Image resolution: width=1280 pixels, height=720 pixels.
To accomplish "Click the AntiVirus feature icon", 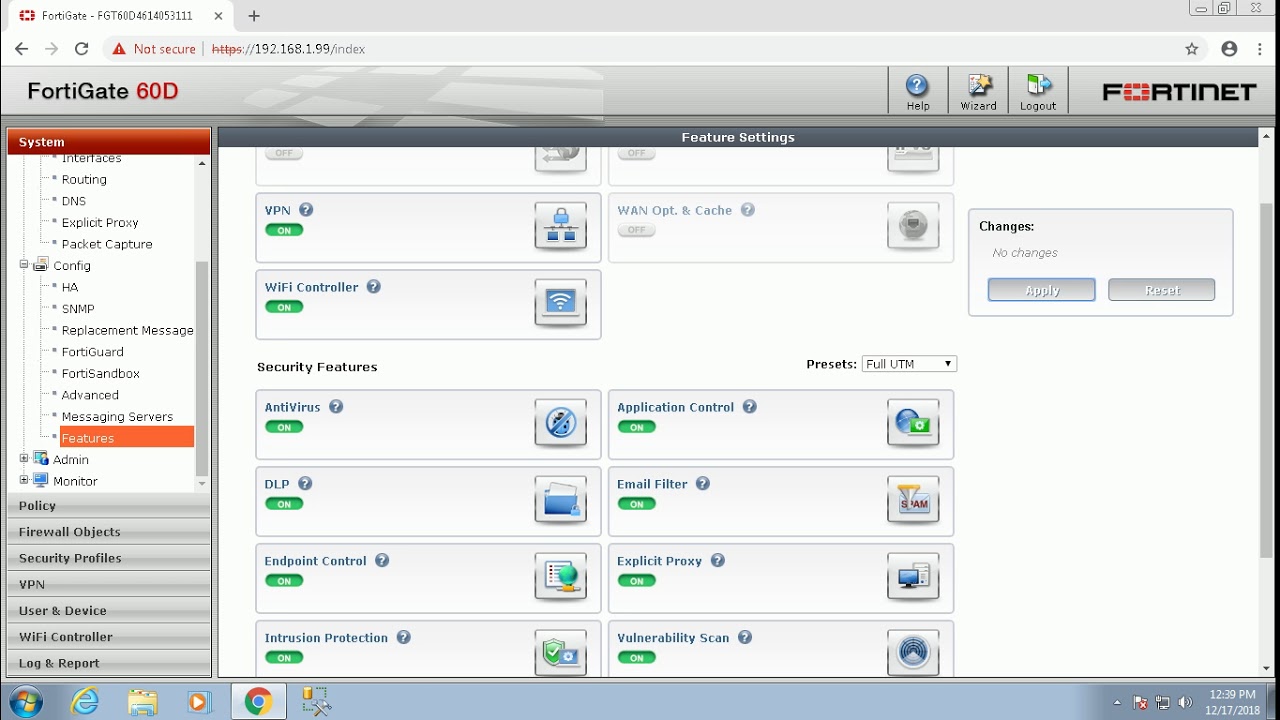I will [560, 423].
